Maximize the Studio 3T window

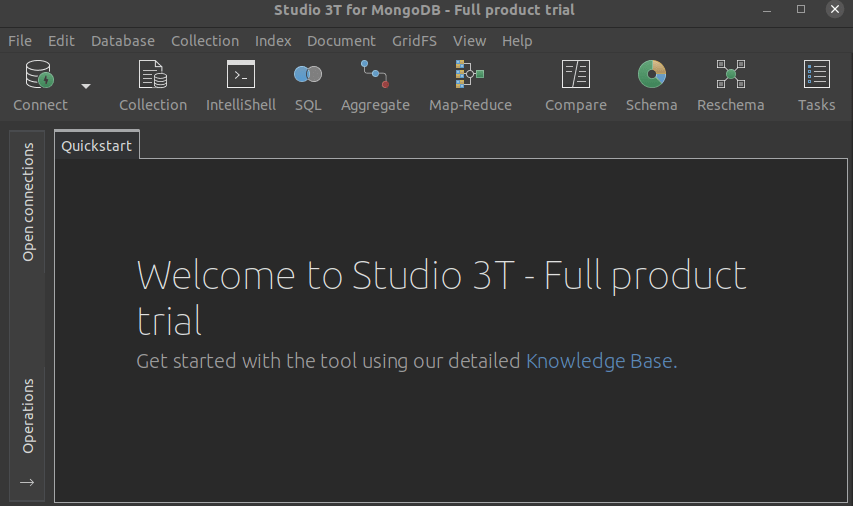click(x=801, y=9)
